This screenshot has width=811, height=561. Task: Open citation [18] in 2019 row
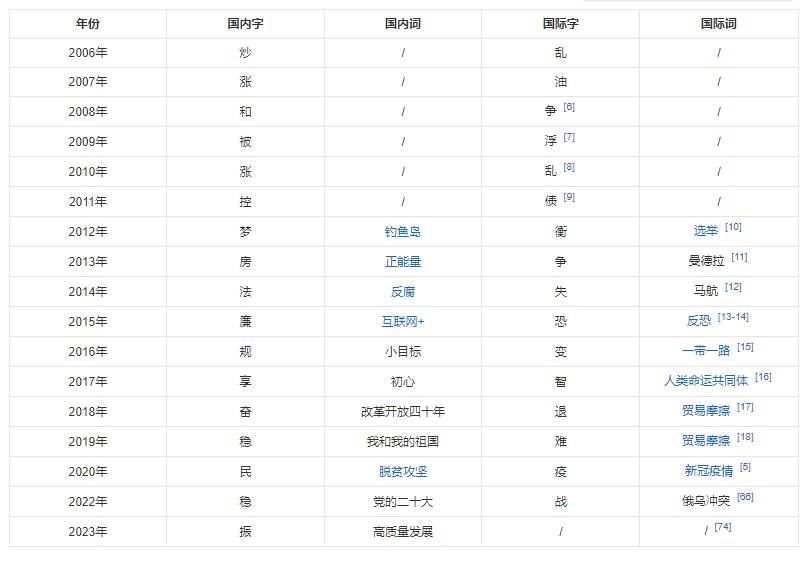tap(745, 437)
